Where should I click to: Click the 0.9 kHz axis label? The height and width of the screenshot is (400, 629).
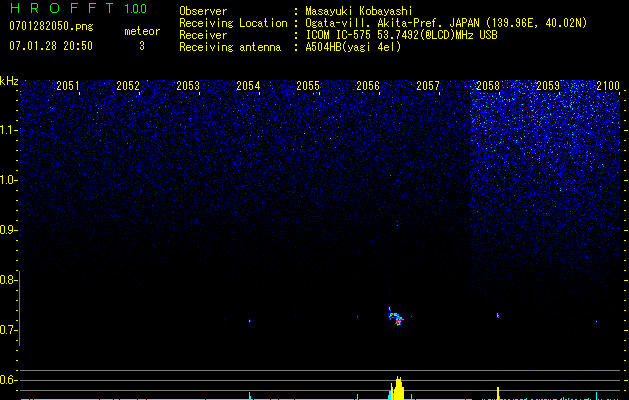coord(8,230)
